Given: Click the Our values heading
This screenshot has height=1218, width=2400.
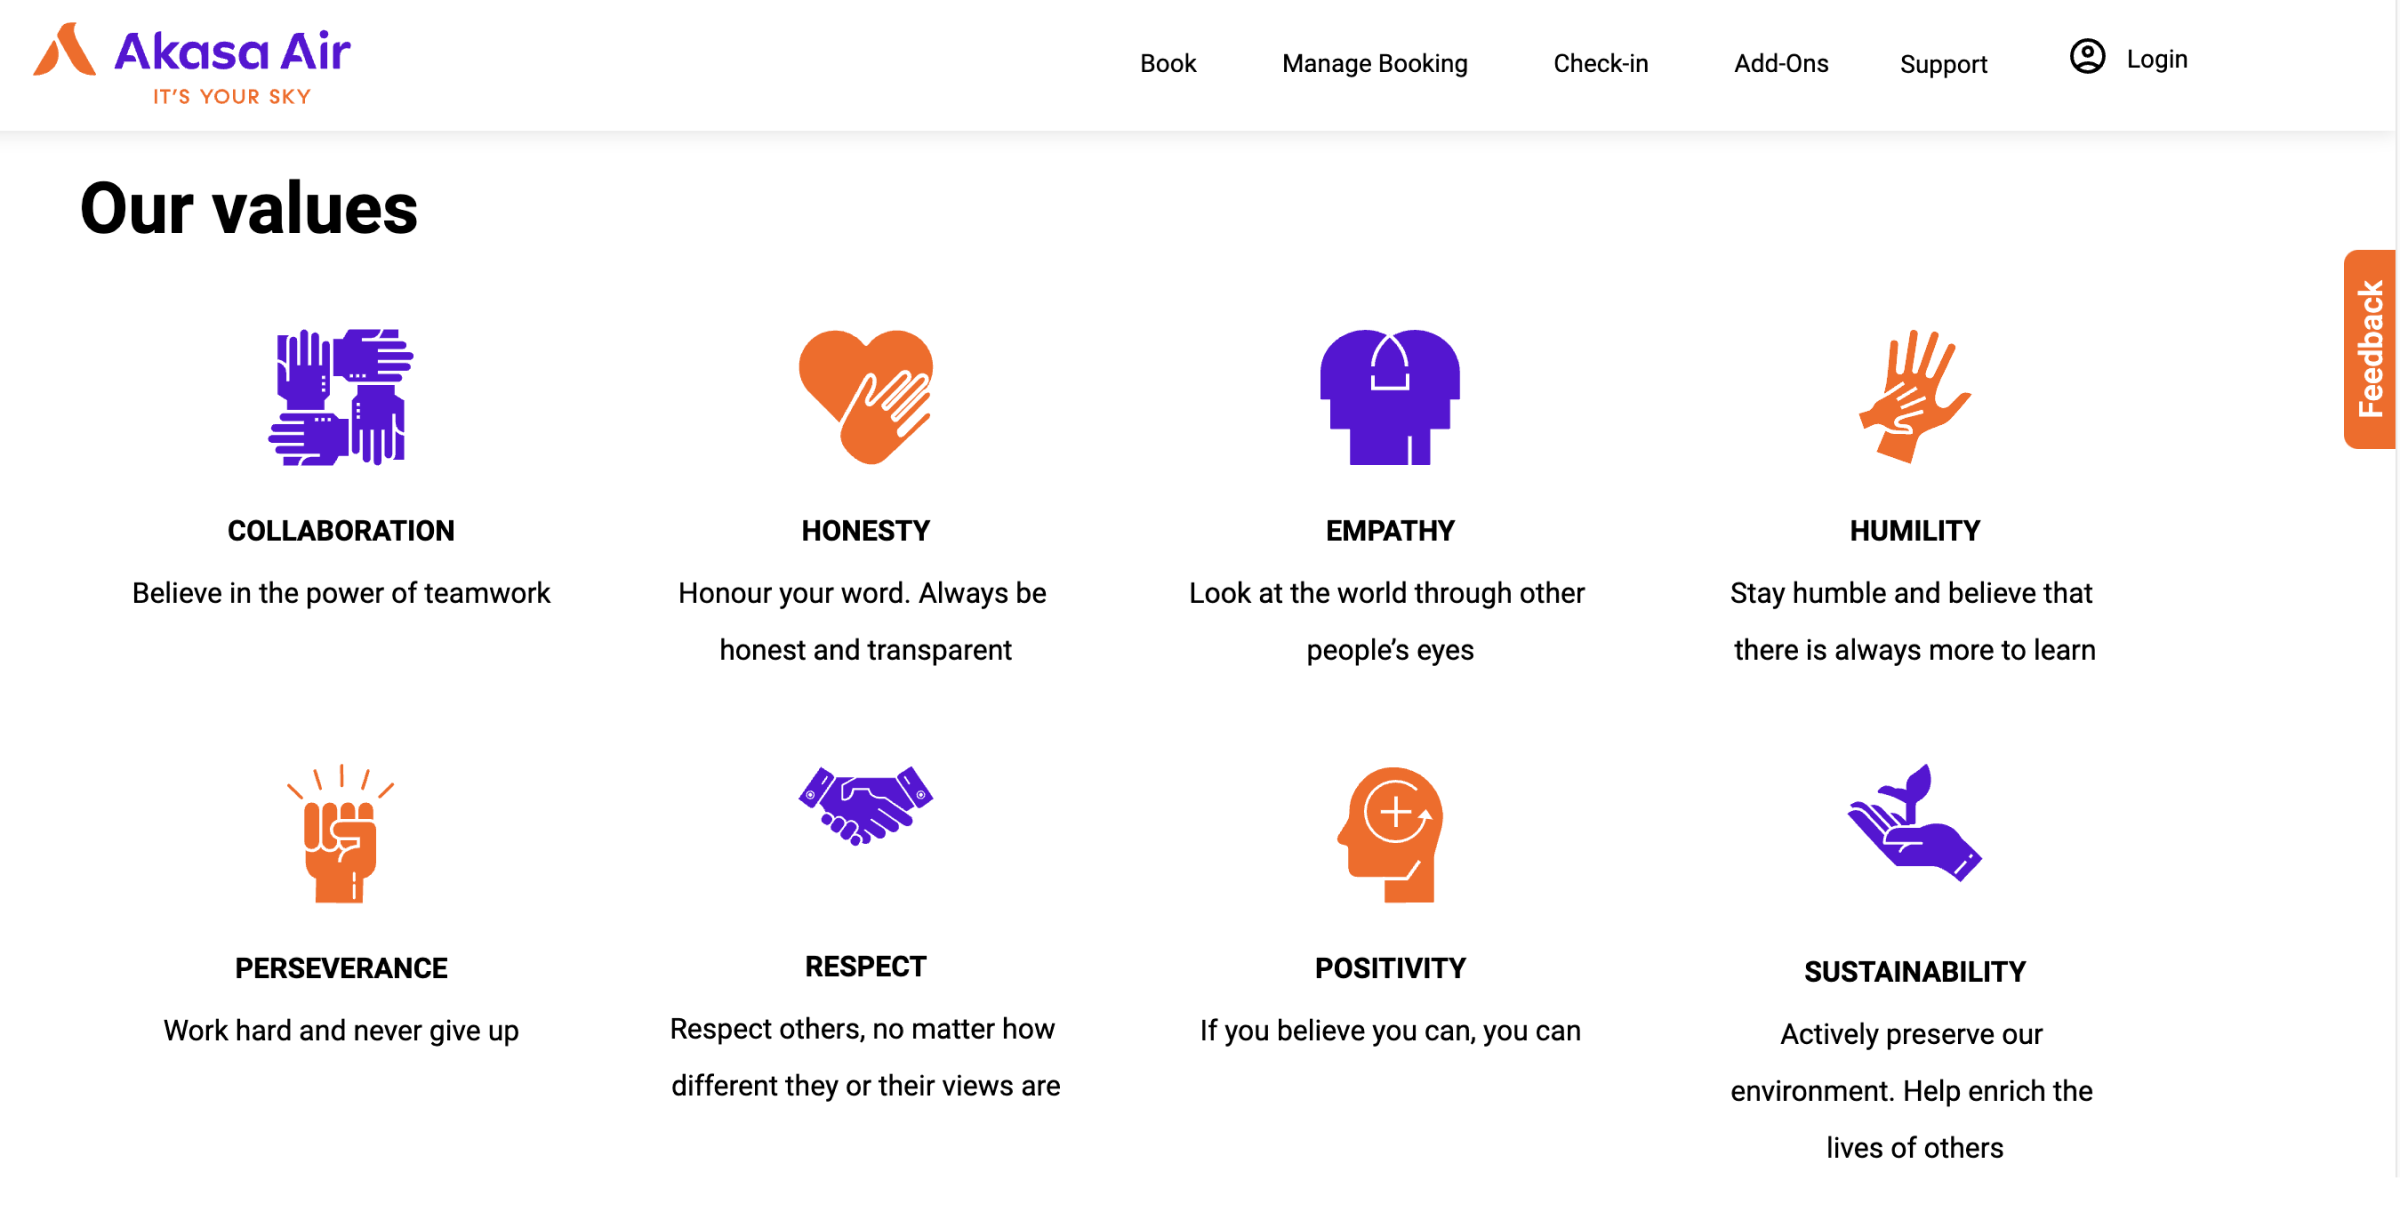Looking at the screenshot, I should pyautogui.click(x=249, y=208).
